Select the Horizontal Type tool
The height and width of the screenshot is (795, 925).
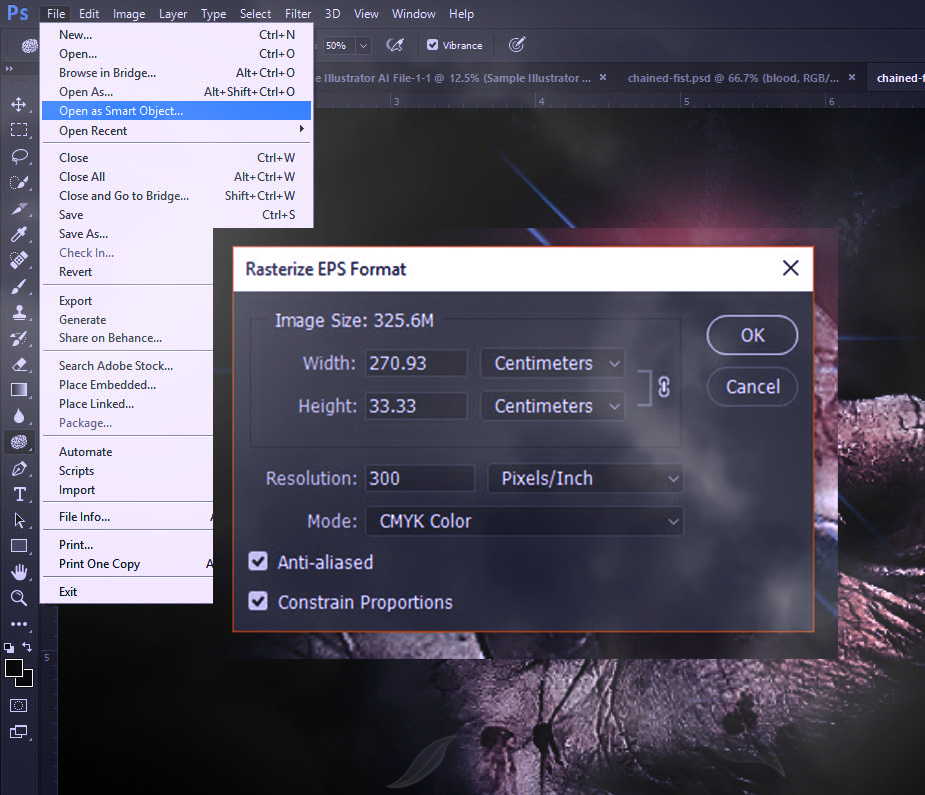(19, 495)
